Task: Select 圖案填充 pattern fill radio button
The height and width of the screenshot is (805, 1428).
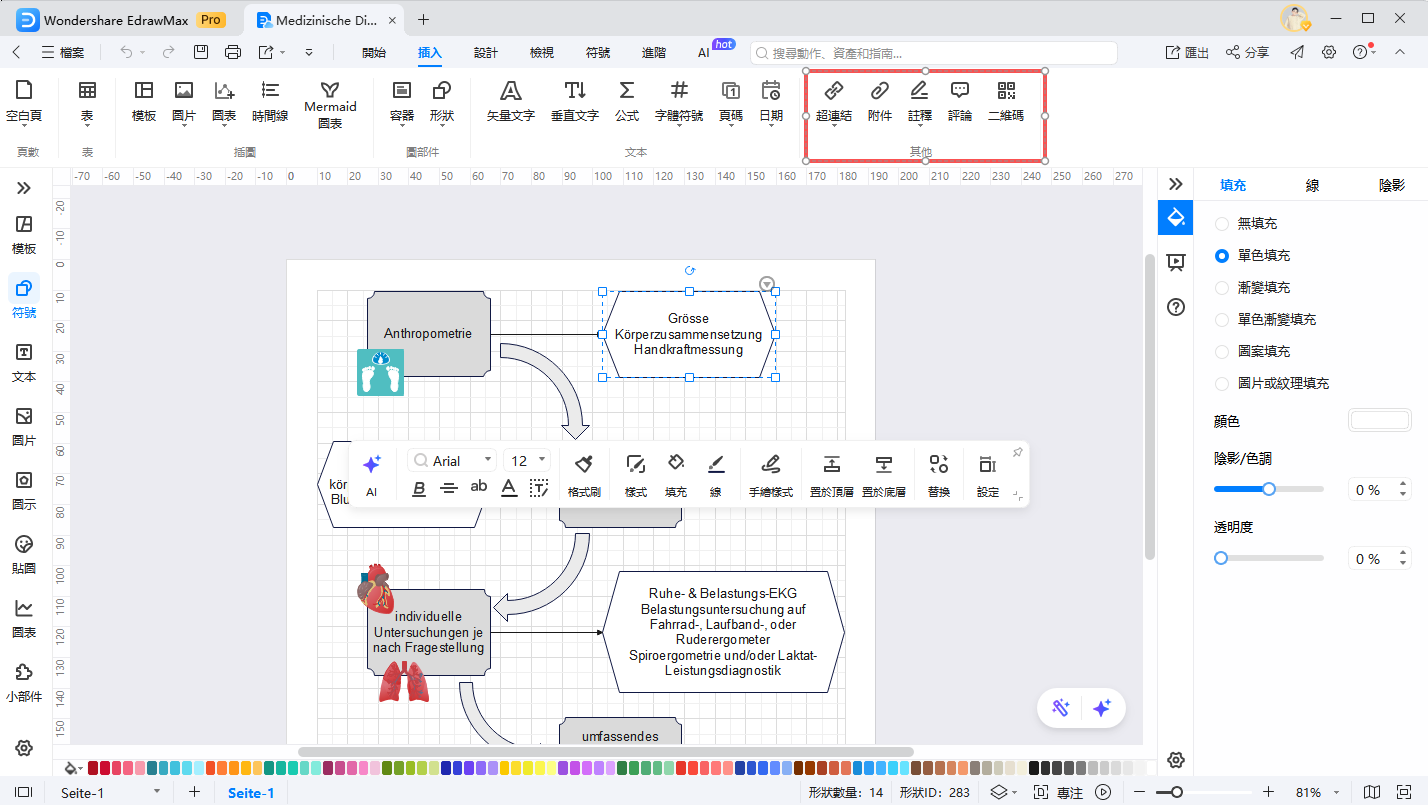Action: coord(1222,352)
